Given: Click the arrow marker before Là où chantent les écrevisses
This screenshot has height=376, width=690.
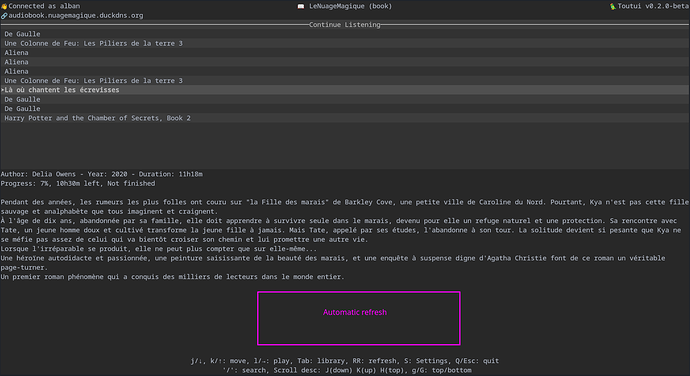Looking at the screenshot, I should pyautogui.click(x=2, y=90).
